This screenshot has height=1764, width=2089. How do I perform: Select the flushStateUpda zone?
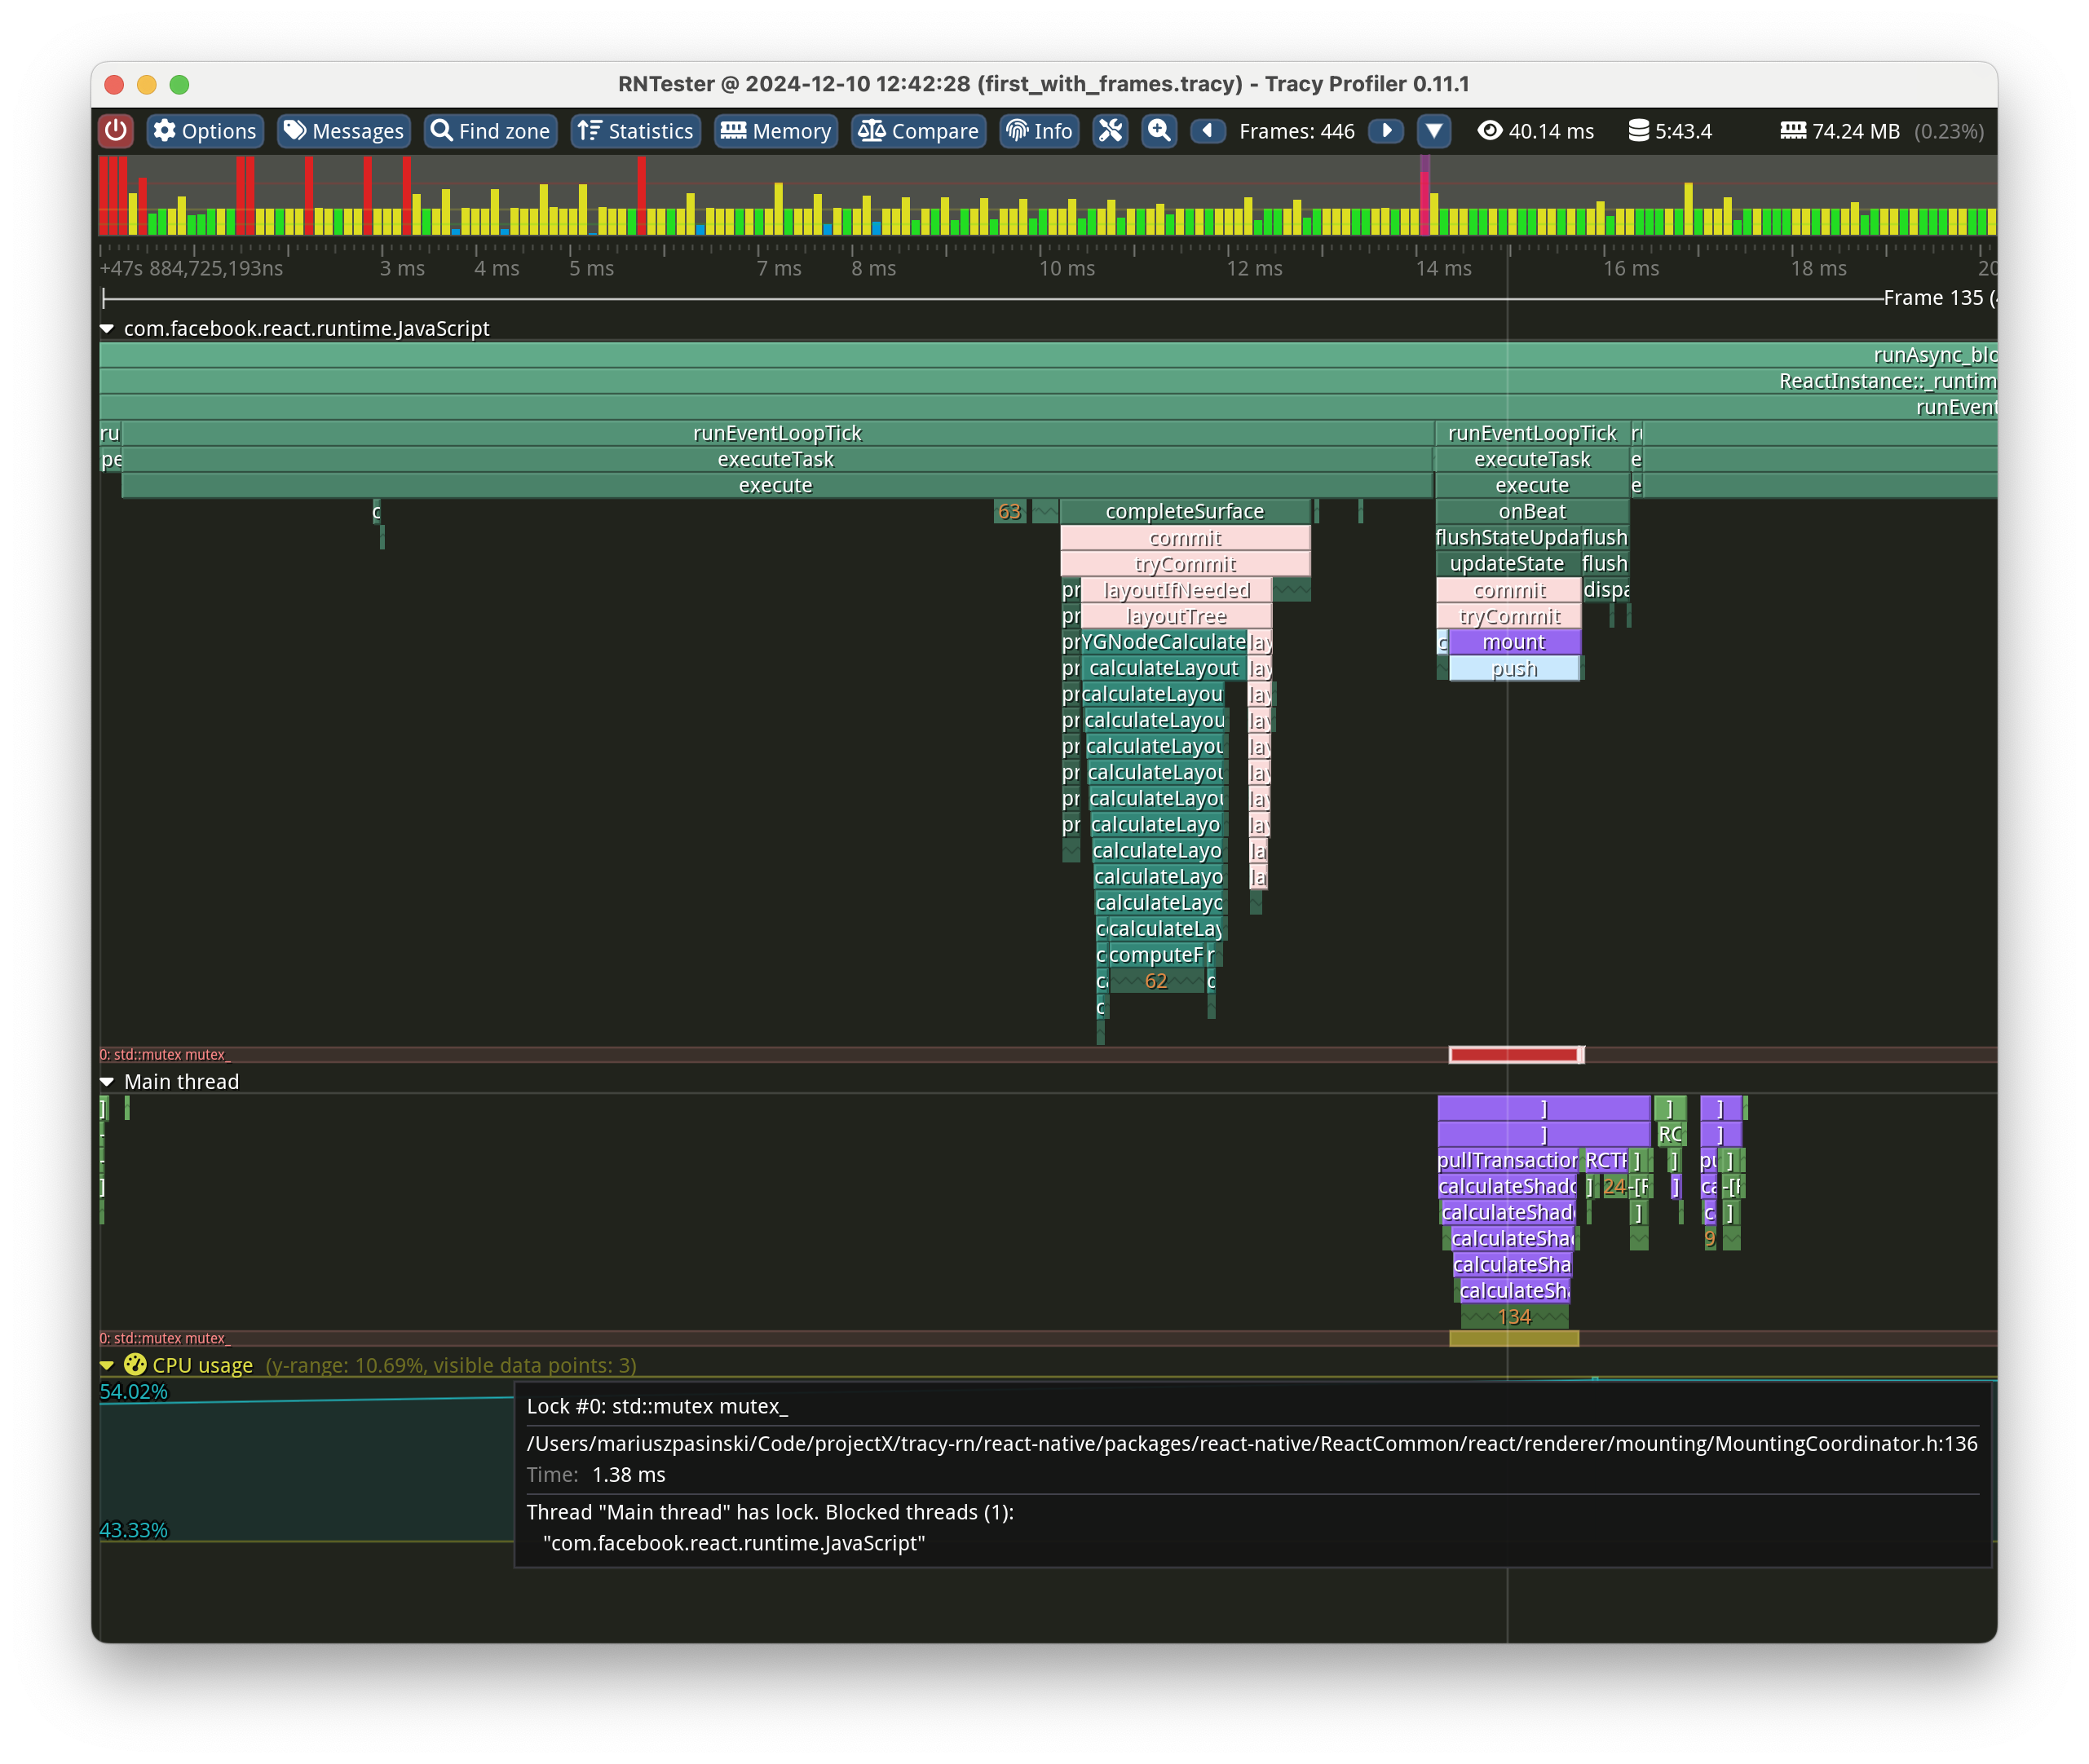coord(1507,537)
